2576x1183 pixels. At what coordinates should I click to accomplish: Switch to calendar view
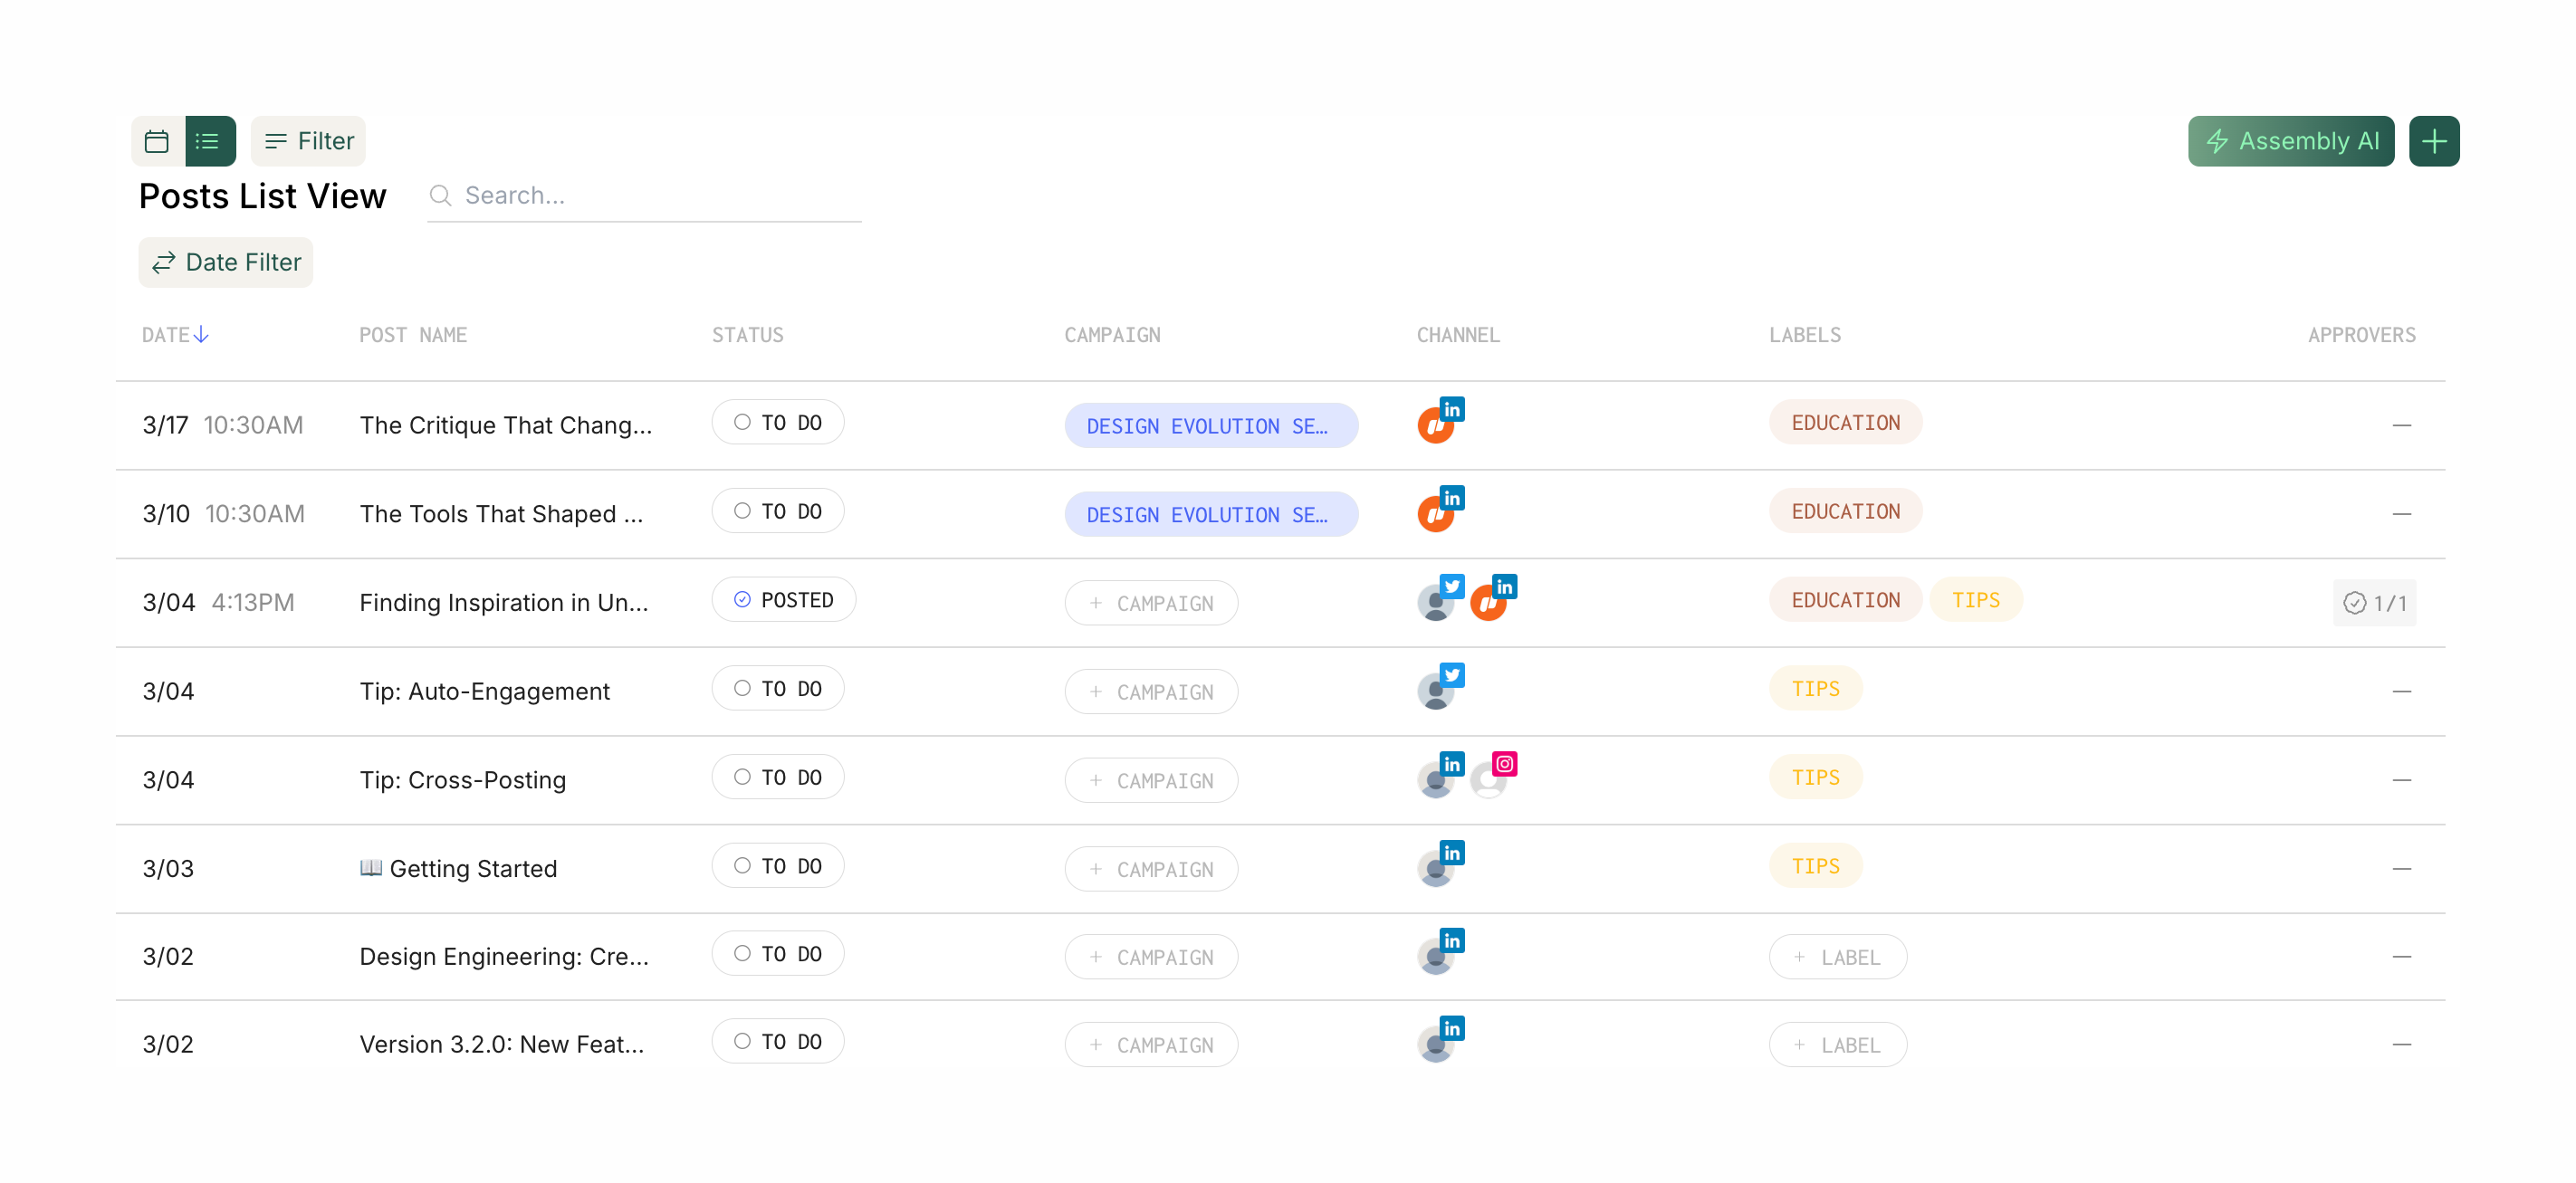[x=157, y=141]
